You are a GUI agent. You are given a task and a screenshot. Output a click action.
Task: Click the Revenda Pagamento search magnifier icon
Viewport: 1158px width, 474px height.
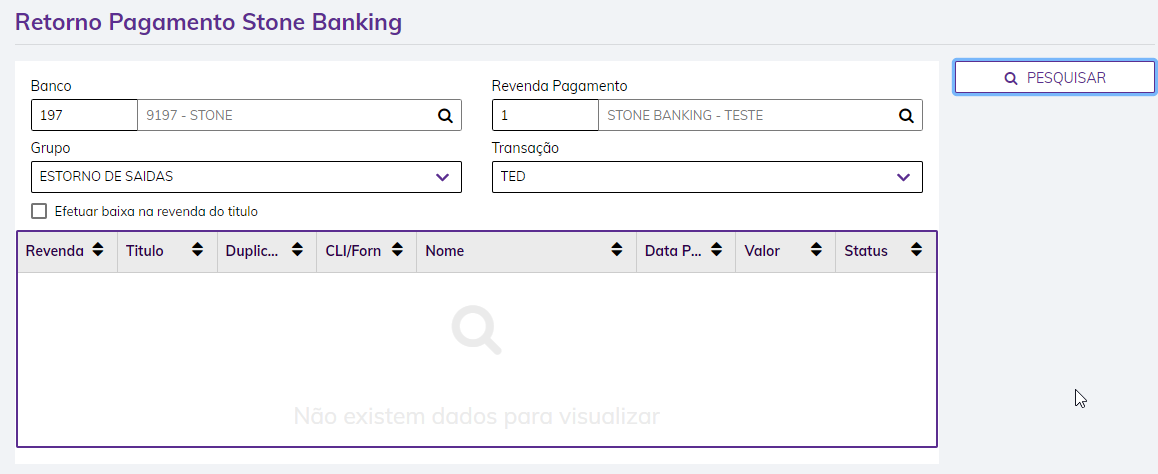906,115
